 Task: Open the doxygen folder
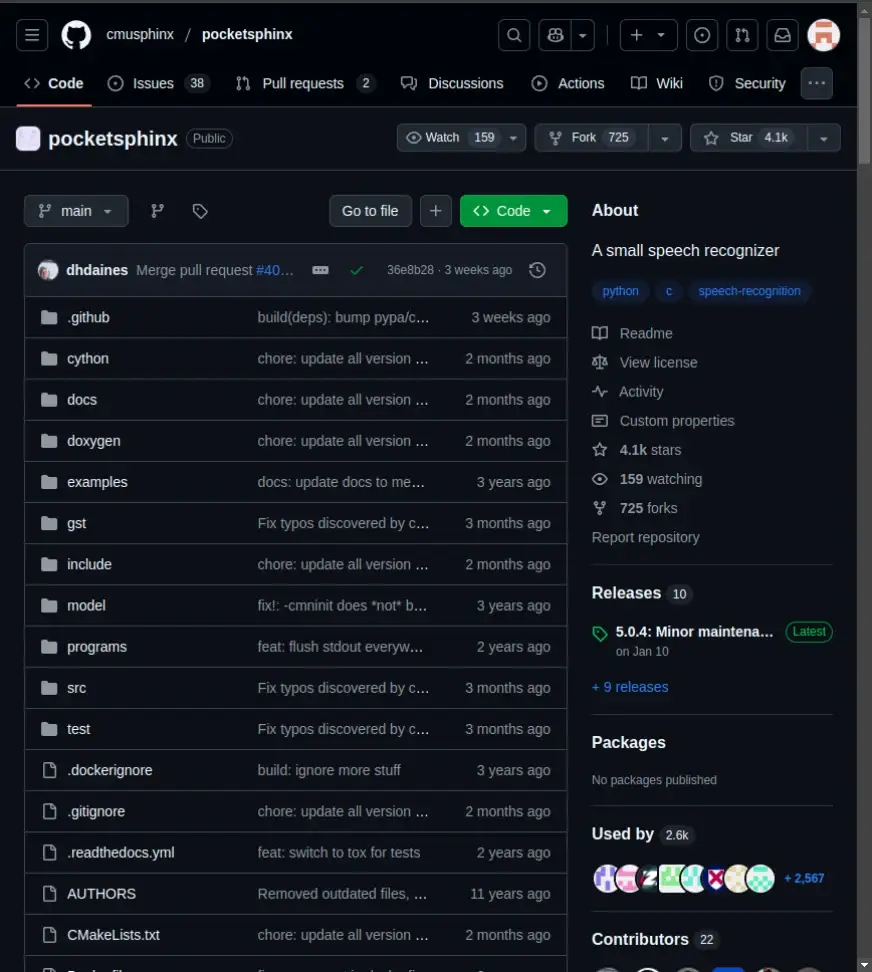(x=94, y=441)
